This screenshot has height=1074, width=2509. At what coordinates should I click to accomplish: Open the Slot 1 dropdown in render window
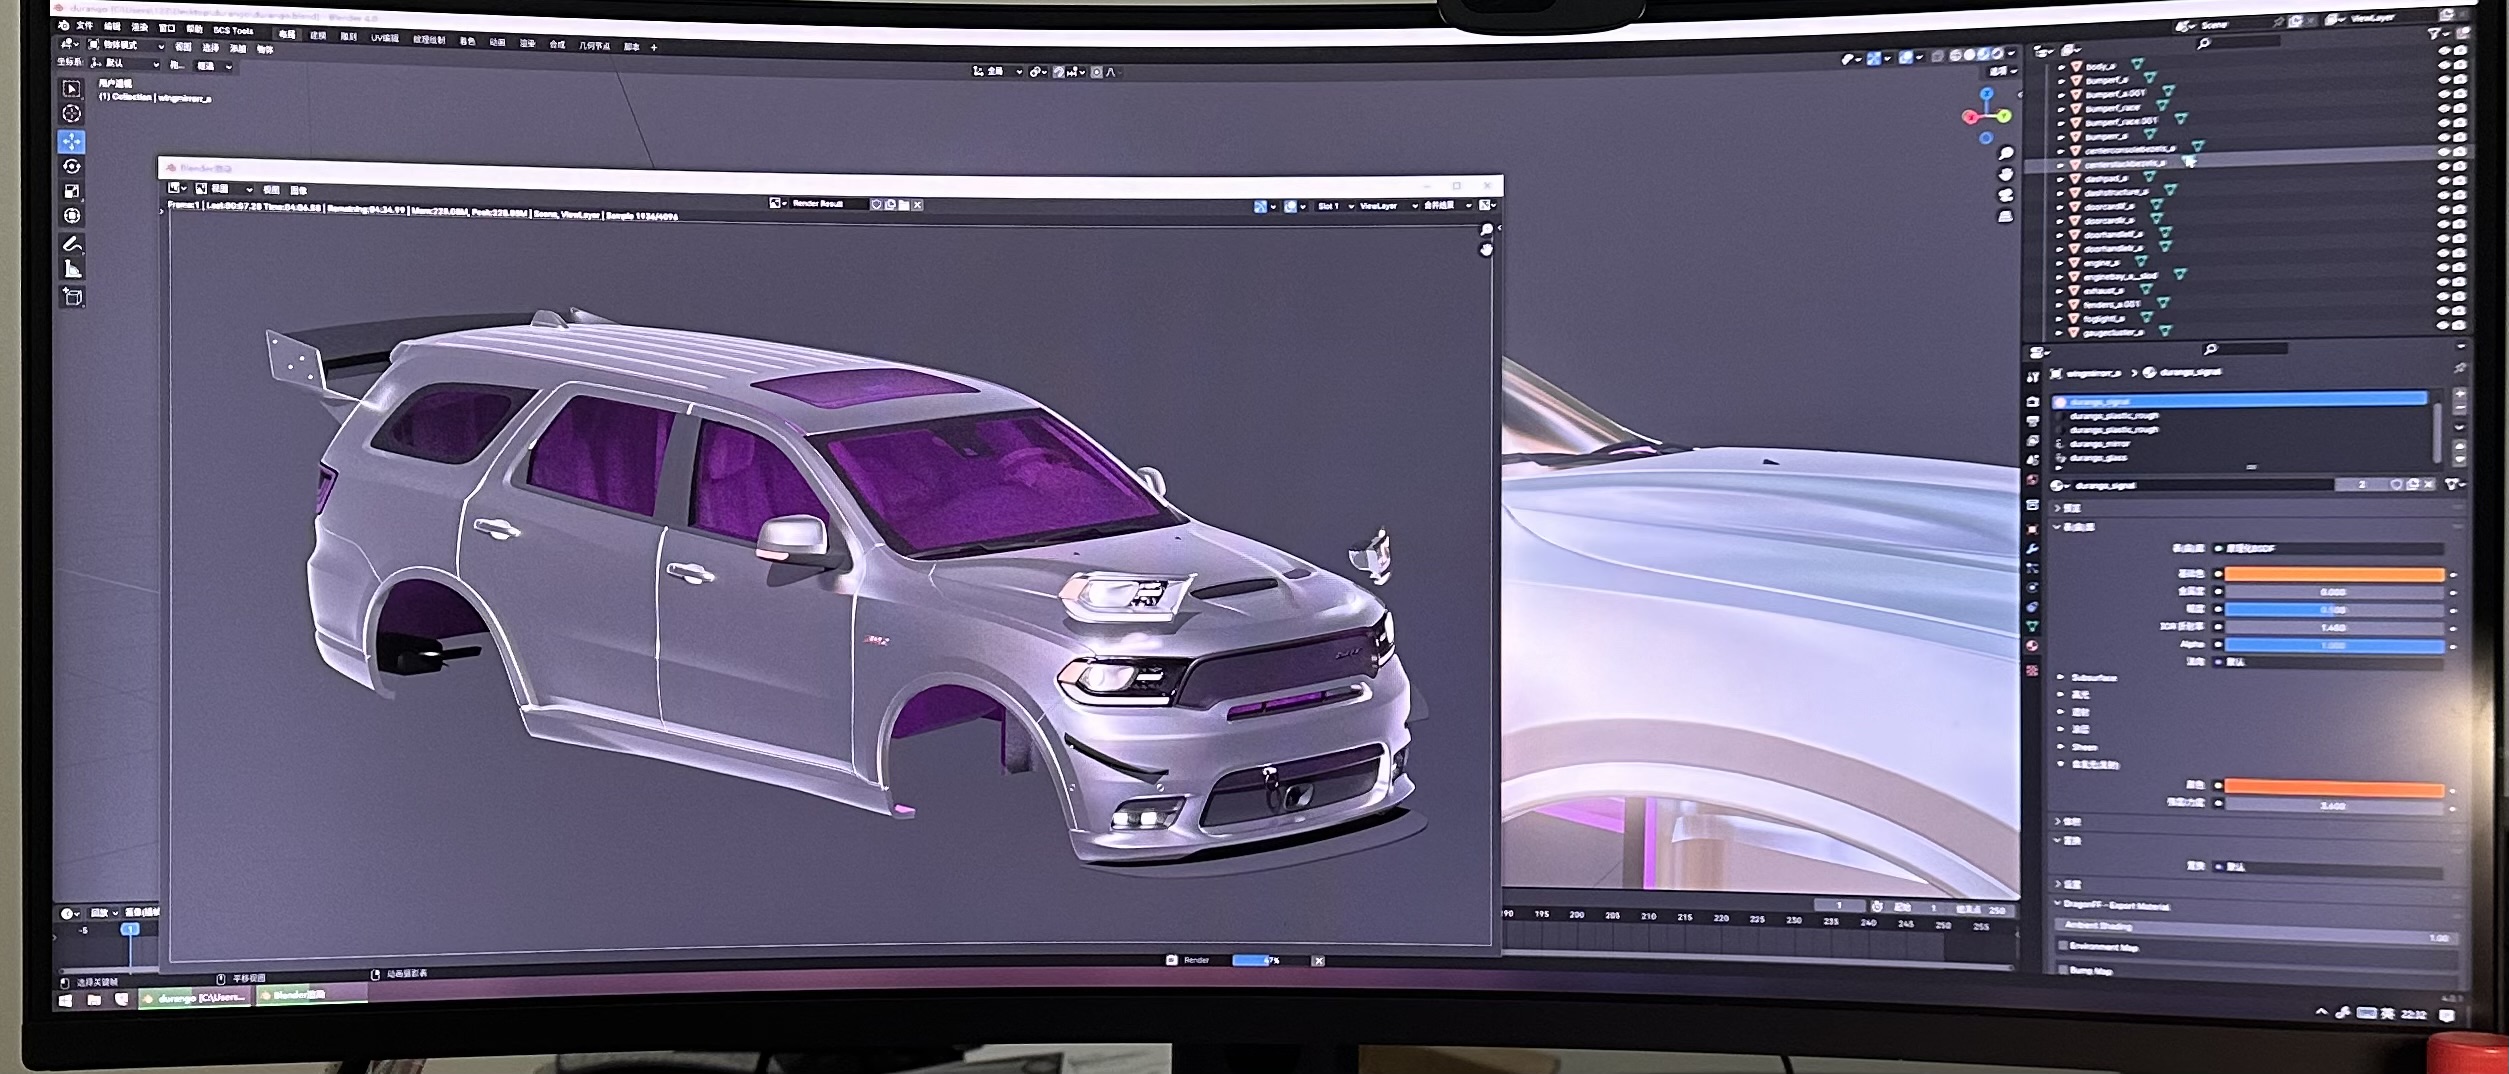1335,206
